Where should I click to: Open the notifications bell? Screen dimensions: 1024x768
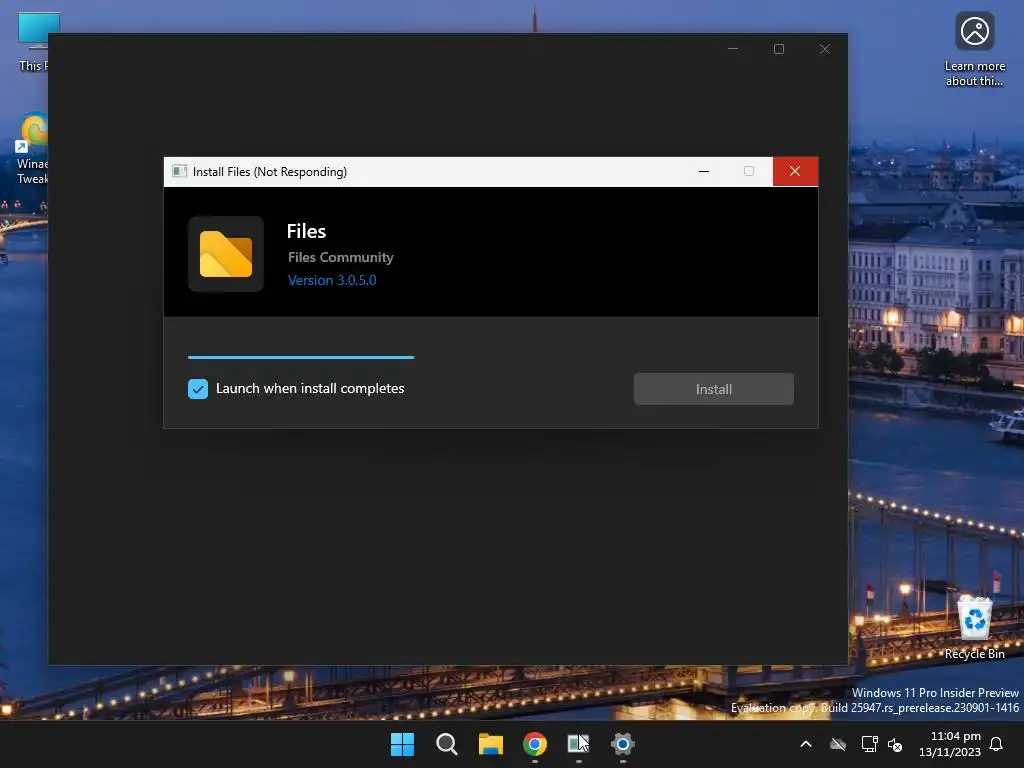click(x=997, y=744)
